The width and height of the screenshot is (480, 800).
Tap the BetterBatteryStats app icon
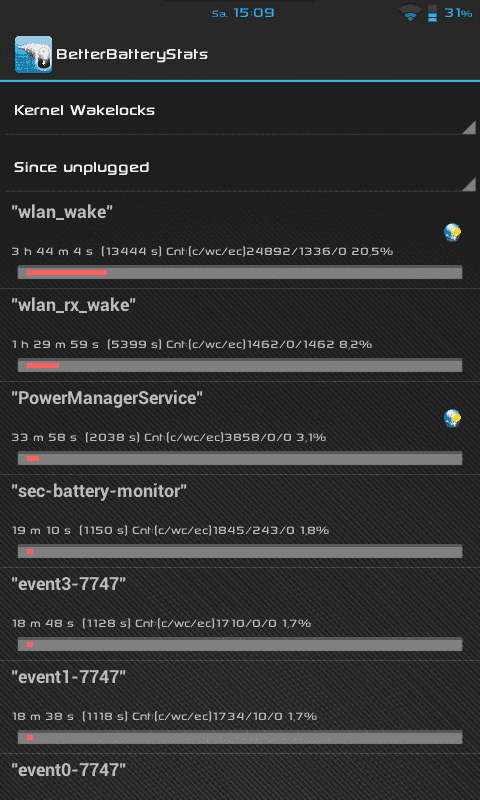click(x=33, y=54)
